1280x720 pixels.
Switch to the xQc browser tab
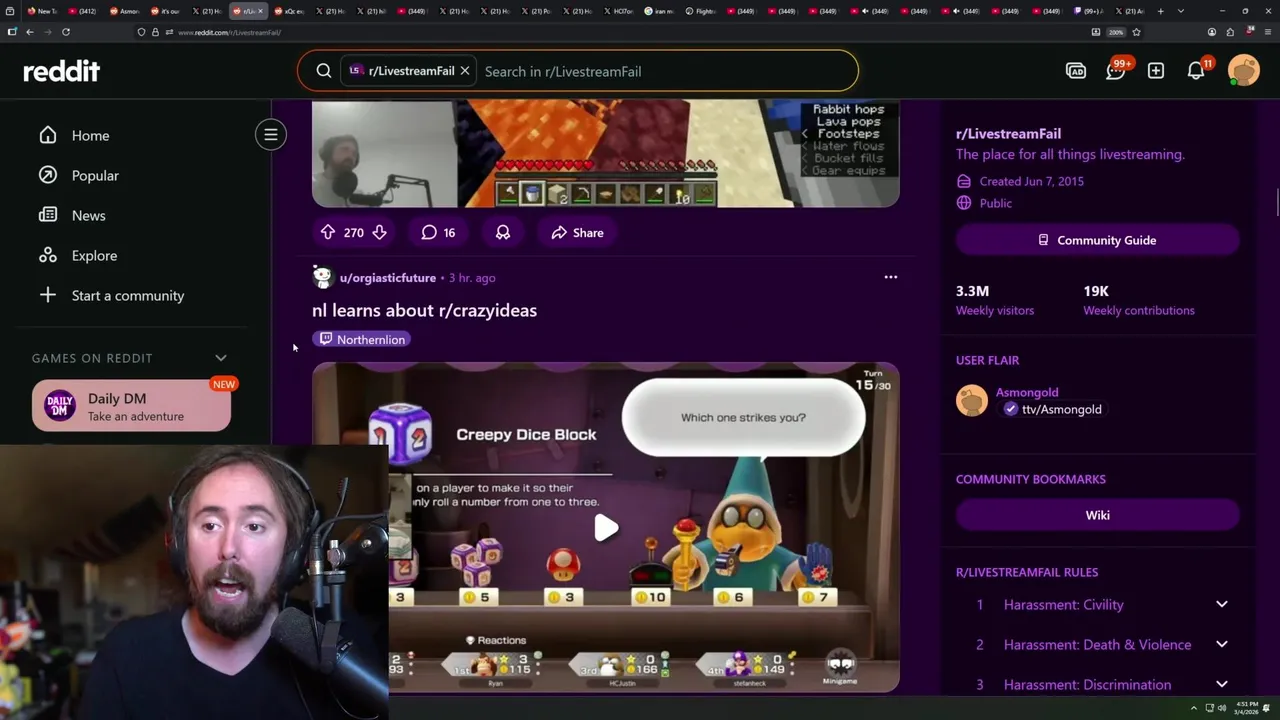tap(290, 11)
